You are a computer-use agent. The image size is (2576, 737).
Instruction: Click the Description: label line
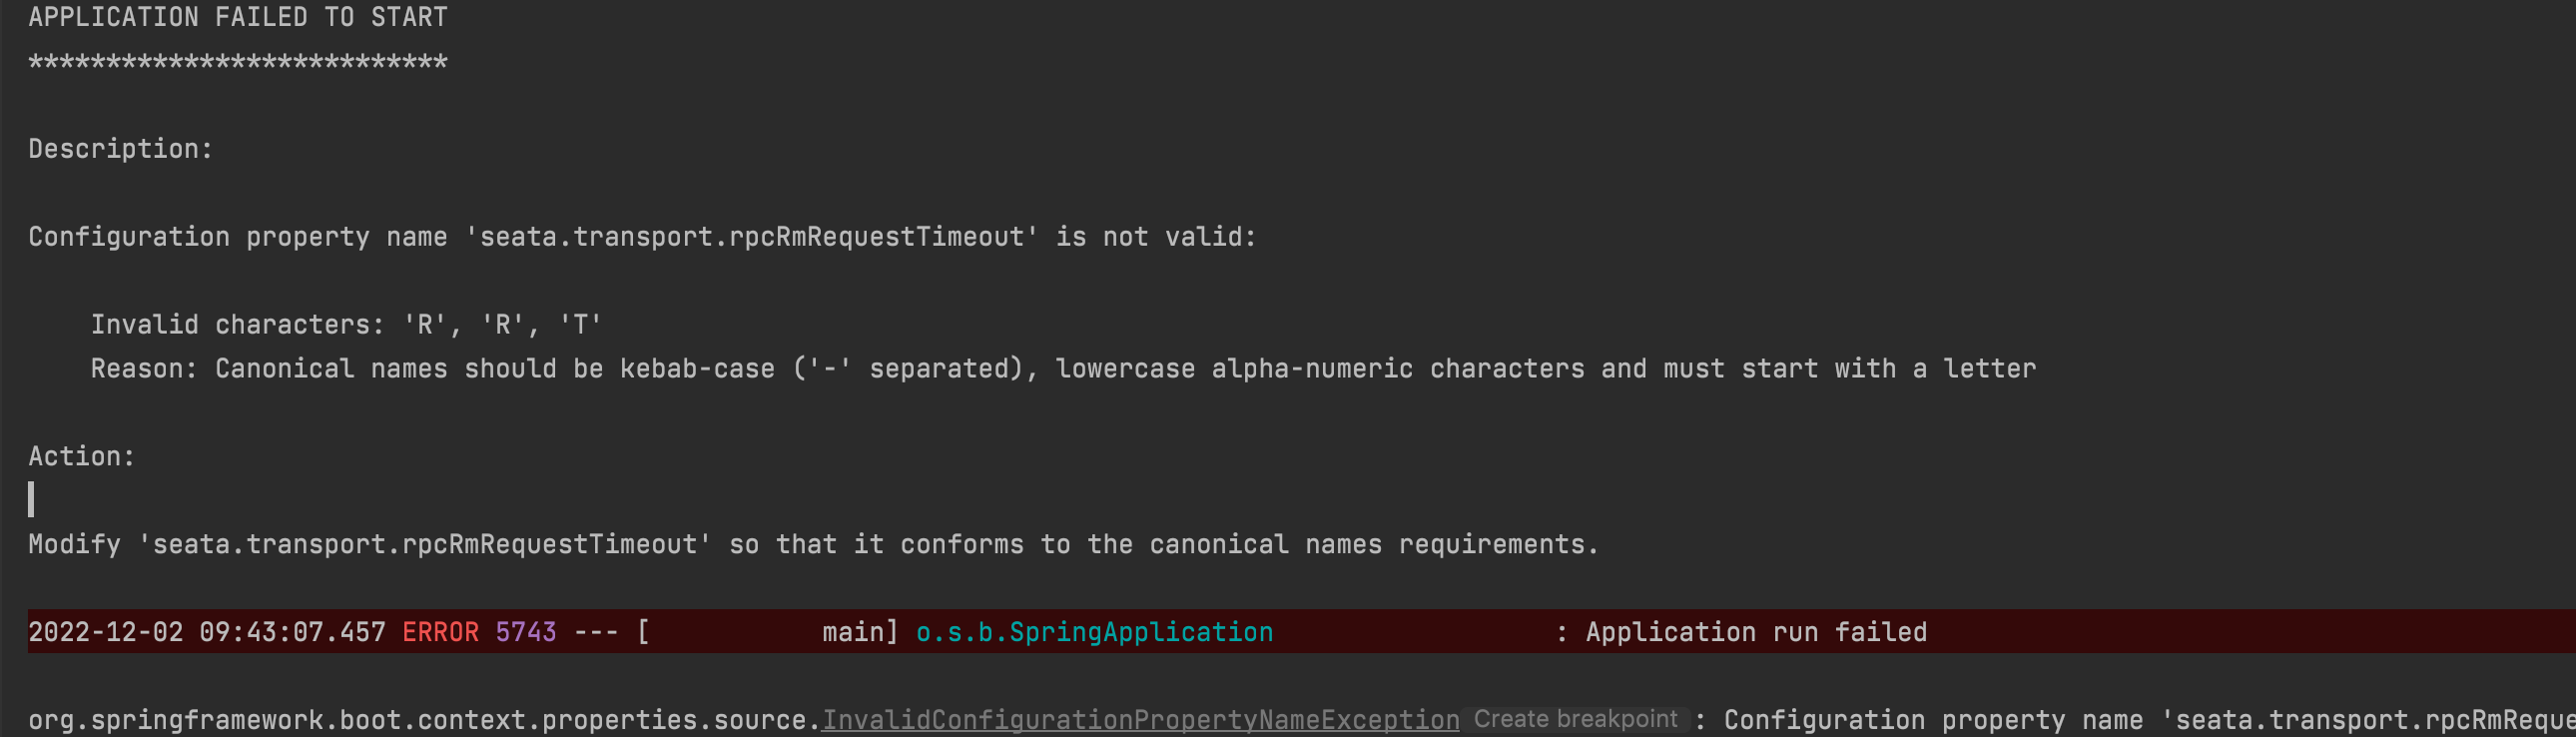(x=121, y=149)
